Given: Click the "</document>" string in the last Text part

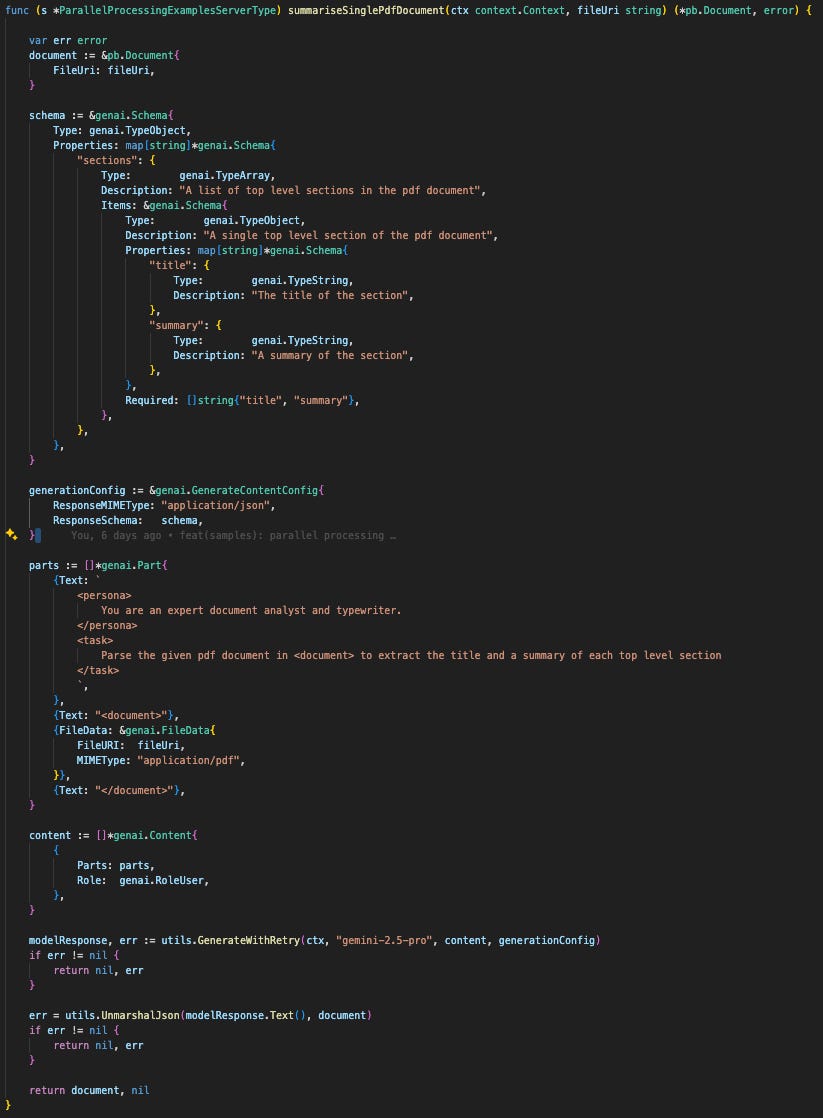Looking at the screenshot, I should coord(134,790).
